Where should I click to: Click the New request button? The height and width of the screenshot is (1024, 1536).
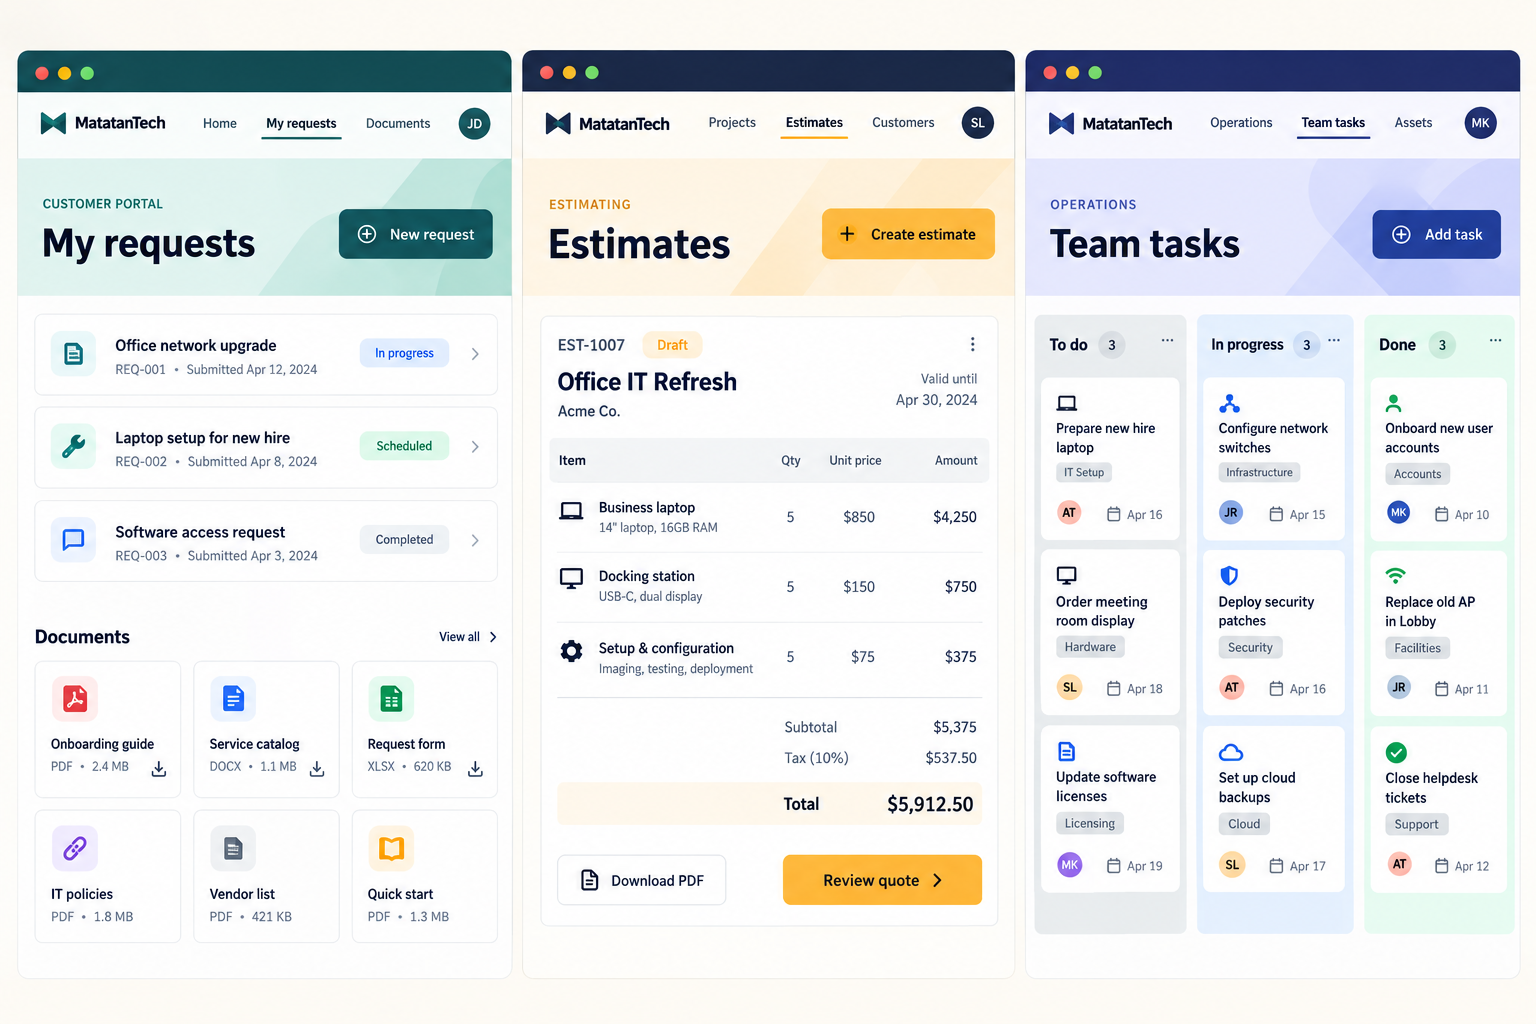tap(416, 234)
